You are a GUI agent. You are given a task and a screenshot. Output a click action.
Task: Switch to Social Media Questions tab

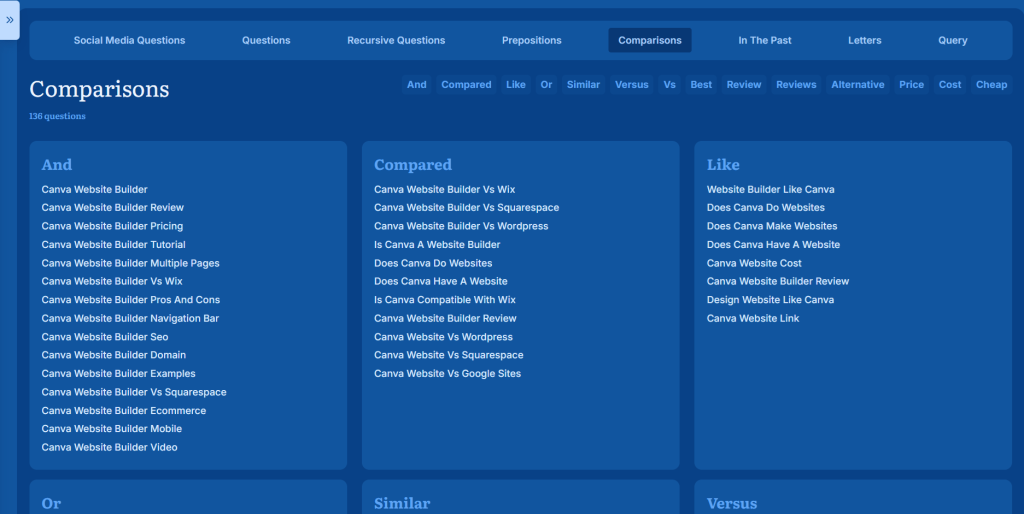[x=129, y=40]
